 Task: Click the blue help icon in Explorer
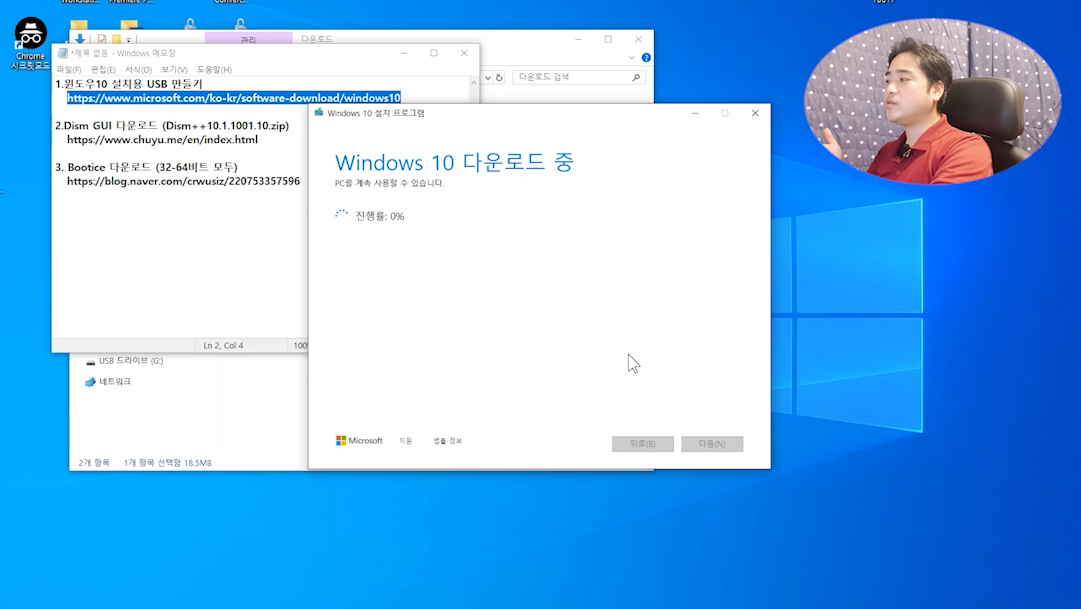(x=646, y=58)
